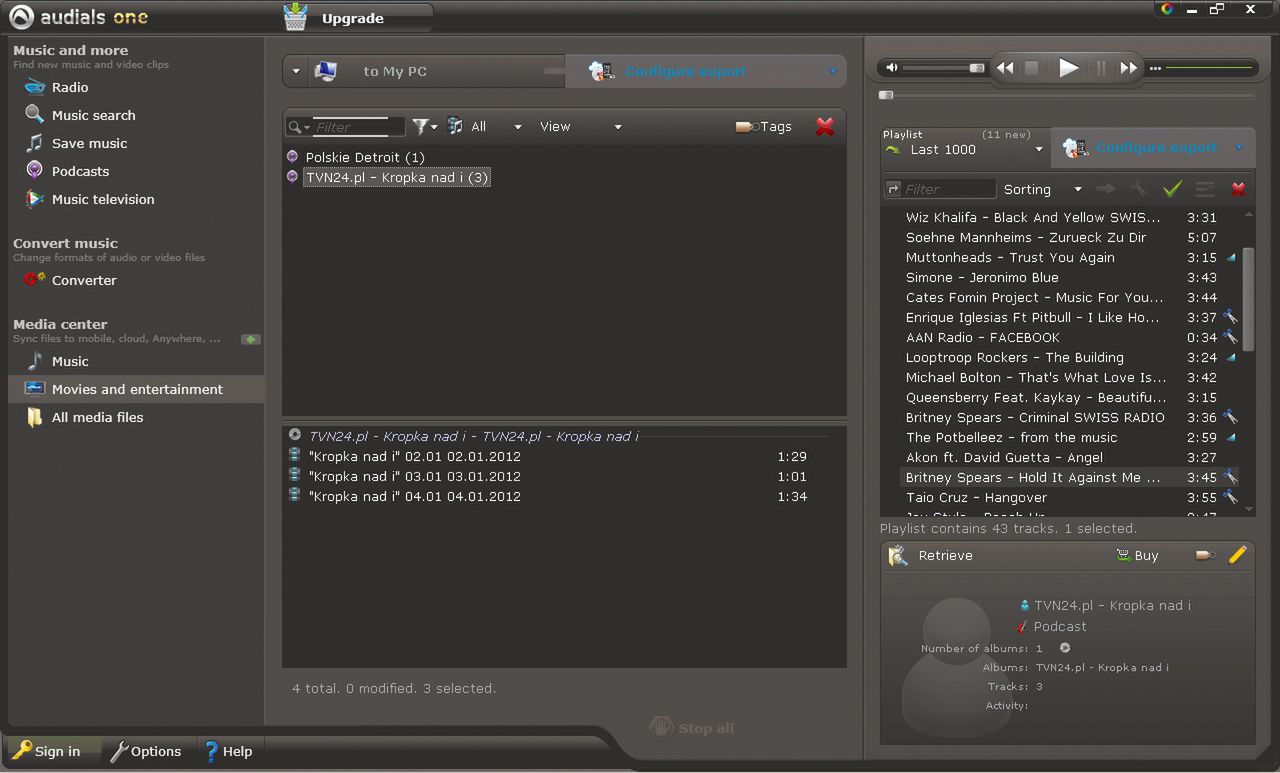The width and height of the screenshot is (1280, 773).
Task: Click Sign in at bottom left
Action: pos(54,751)
